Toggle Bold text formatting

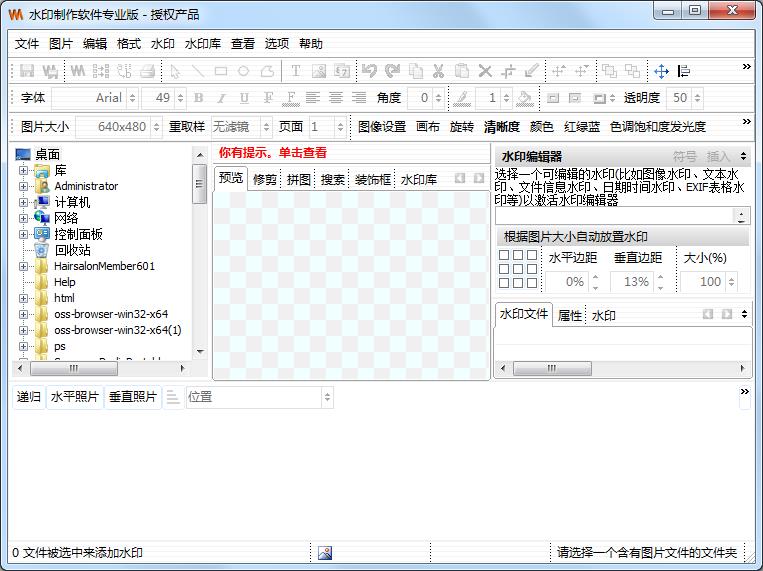[198, 98]
